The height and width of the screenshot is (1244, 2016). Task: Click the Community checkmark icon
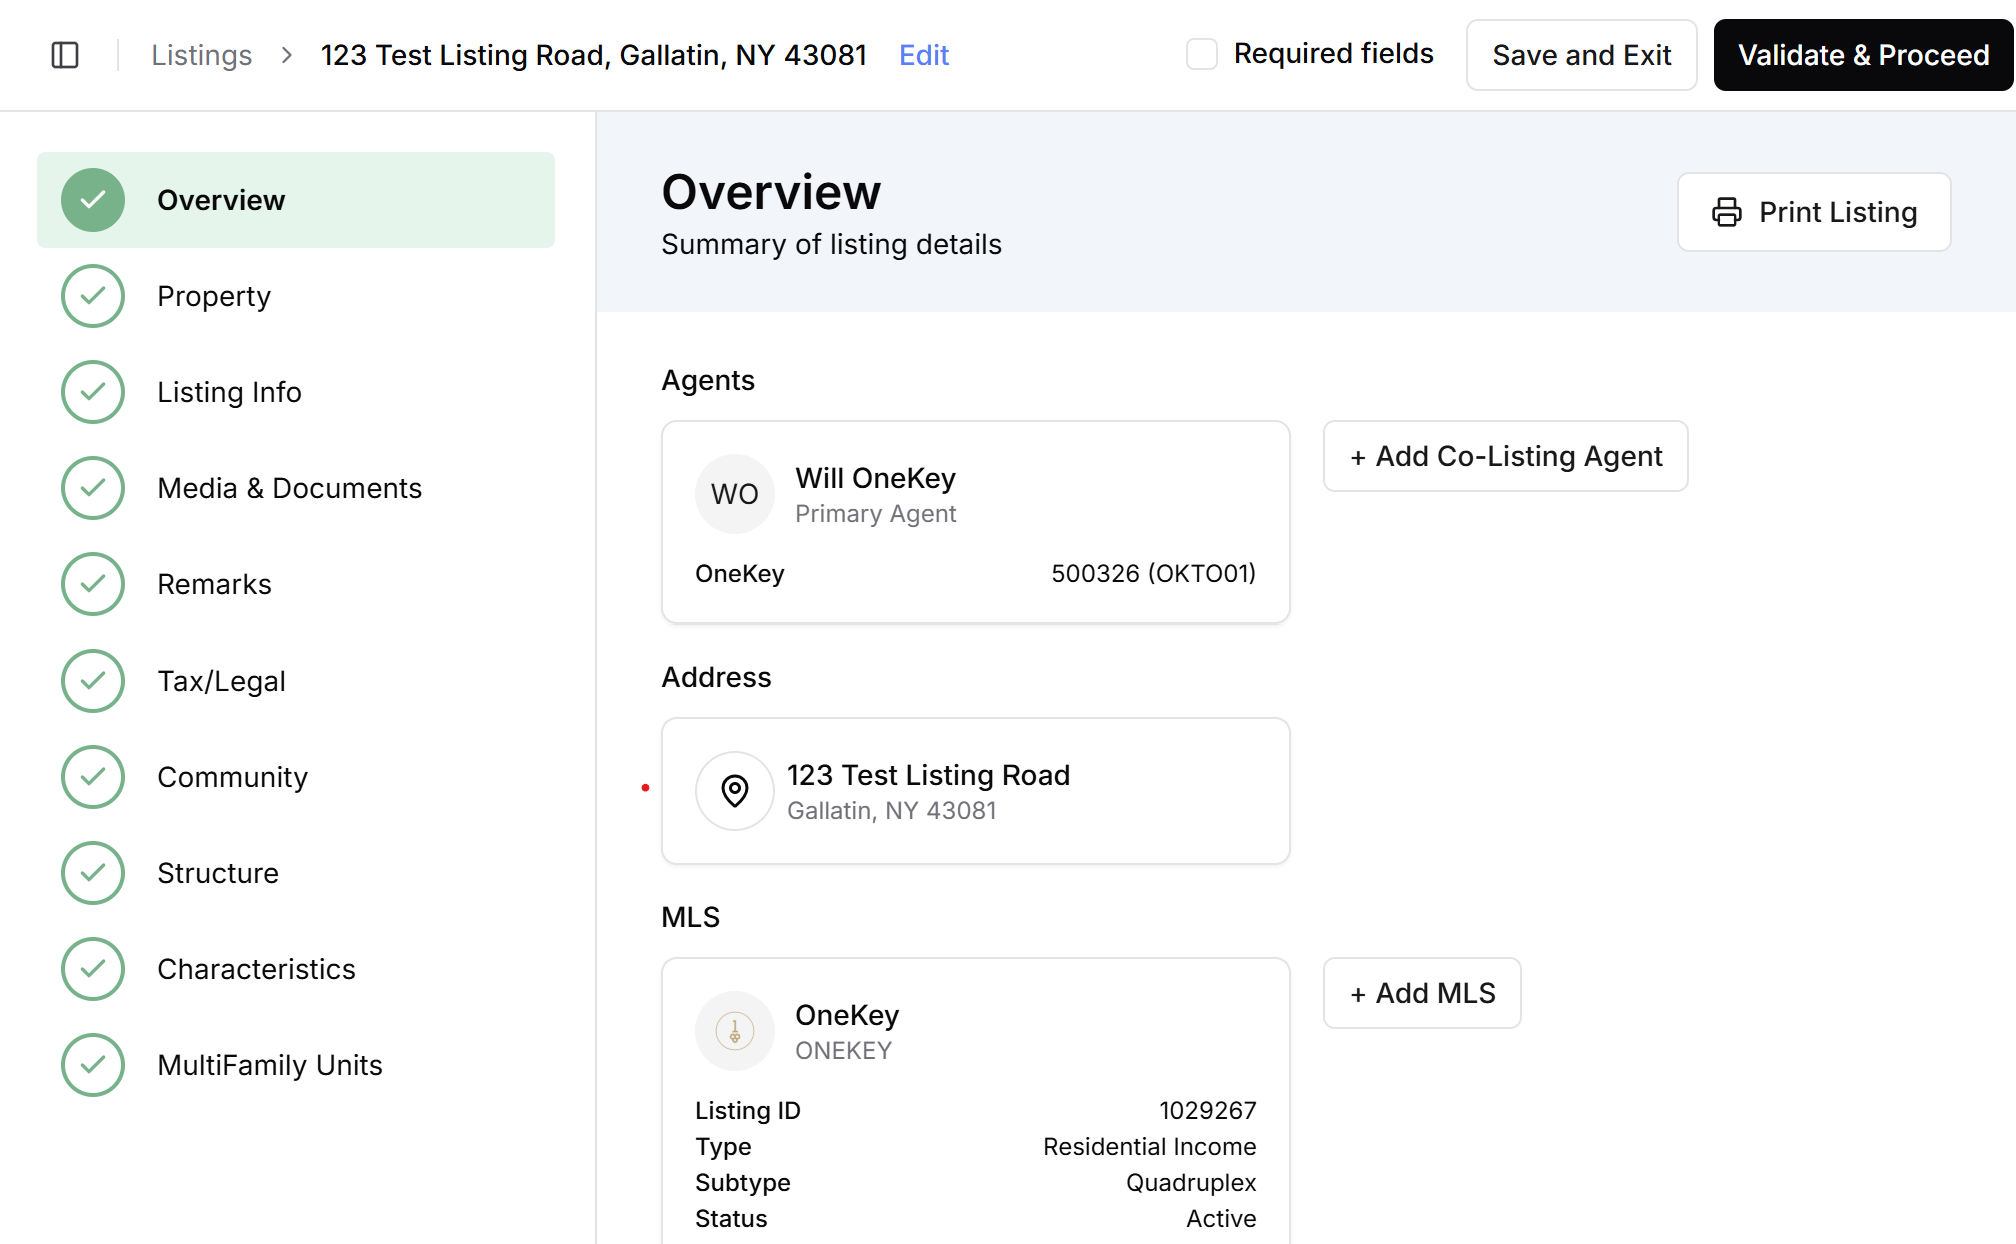click(93, 777)
